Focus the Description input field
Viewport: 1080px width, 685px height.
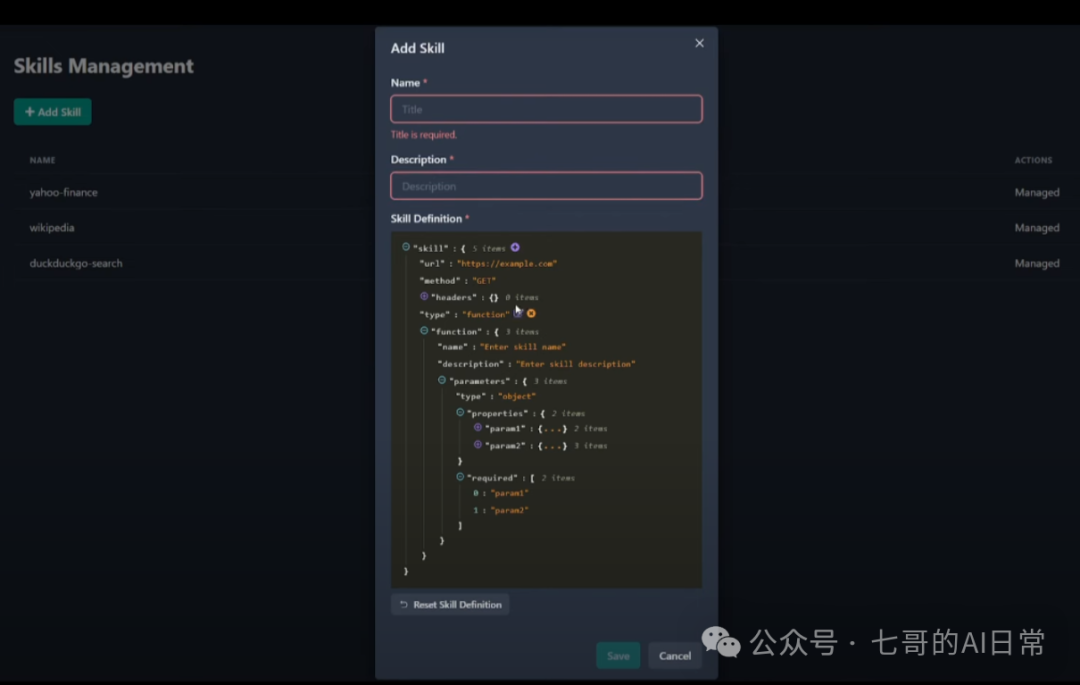point(546,186)
